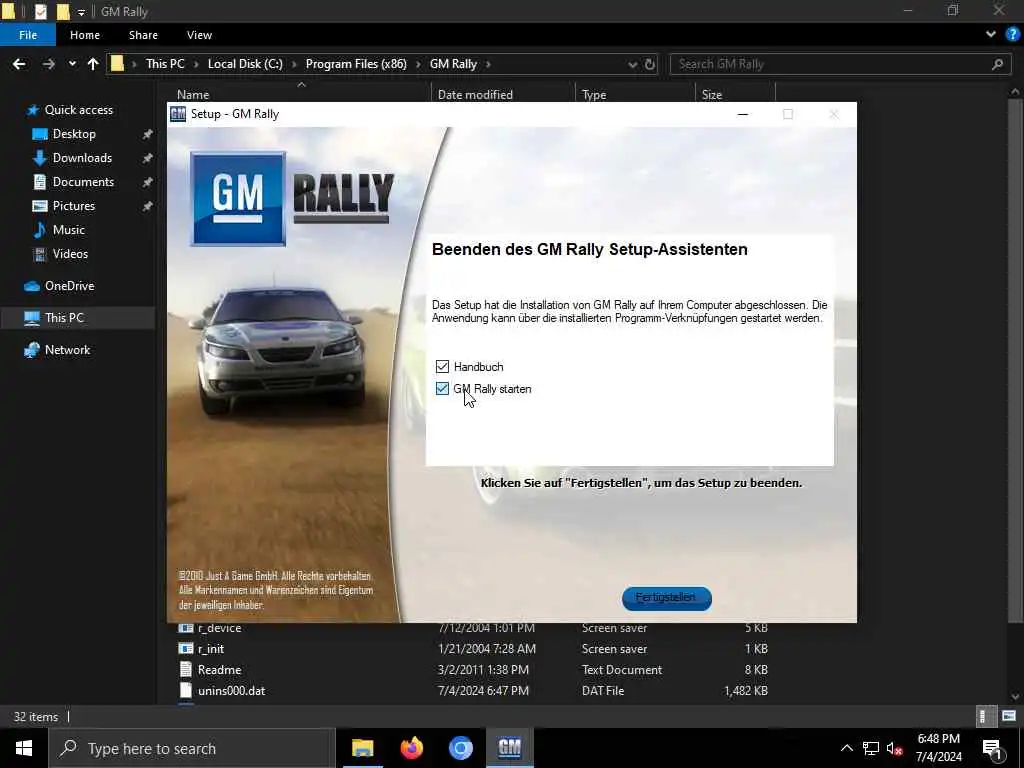
Task: Select the unins000.dat file
Action: 472,690
